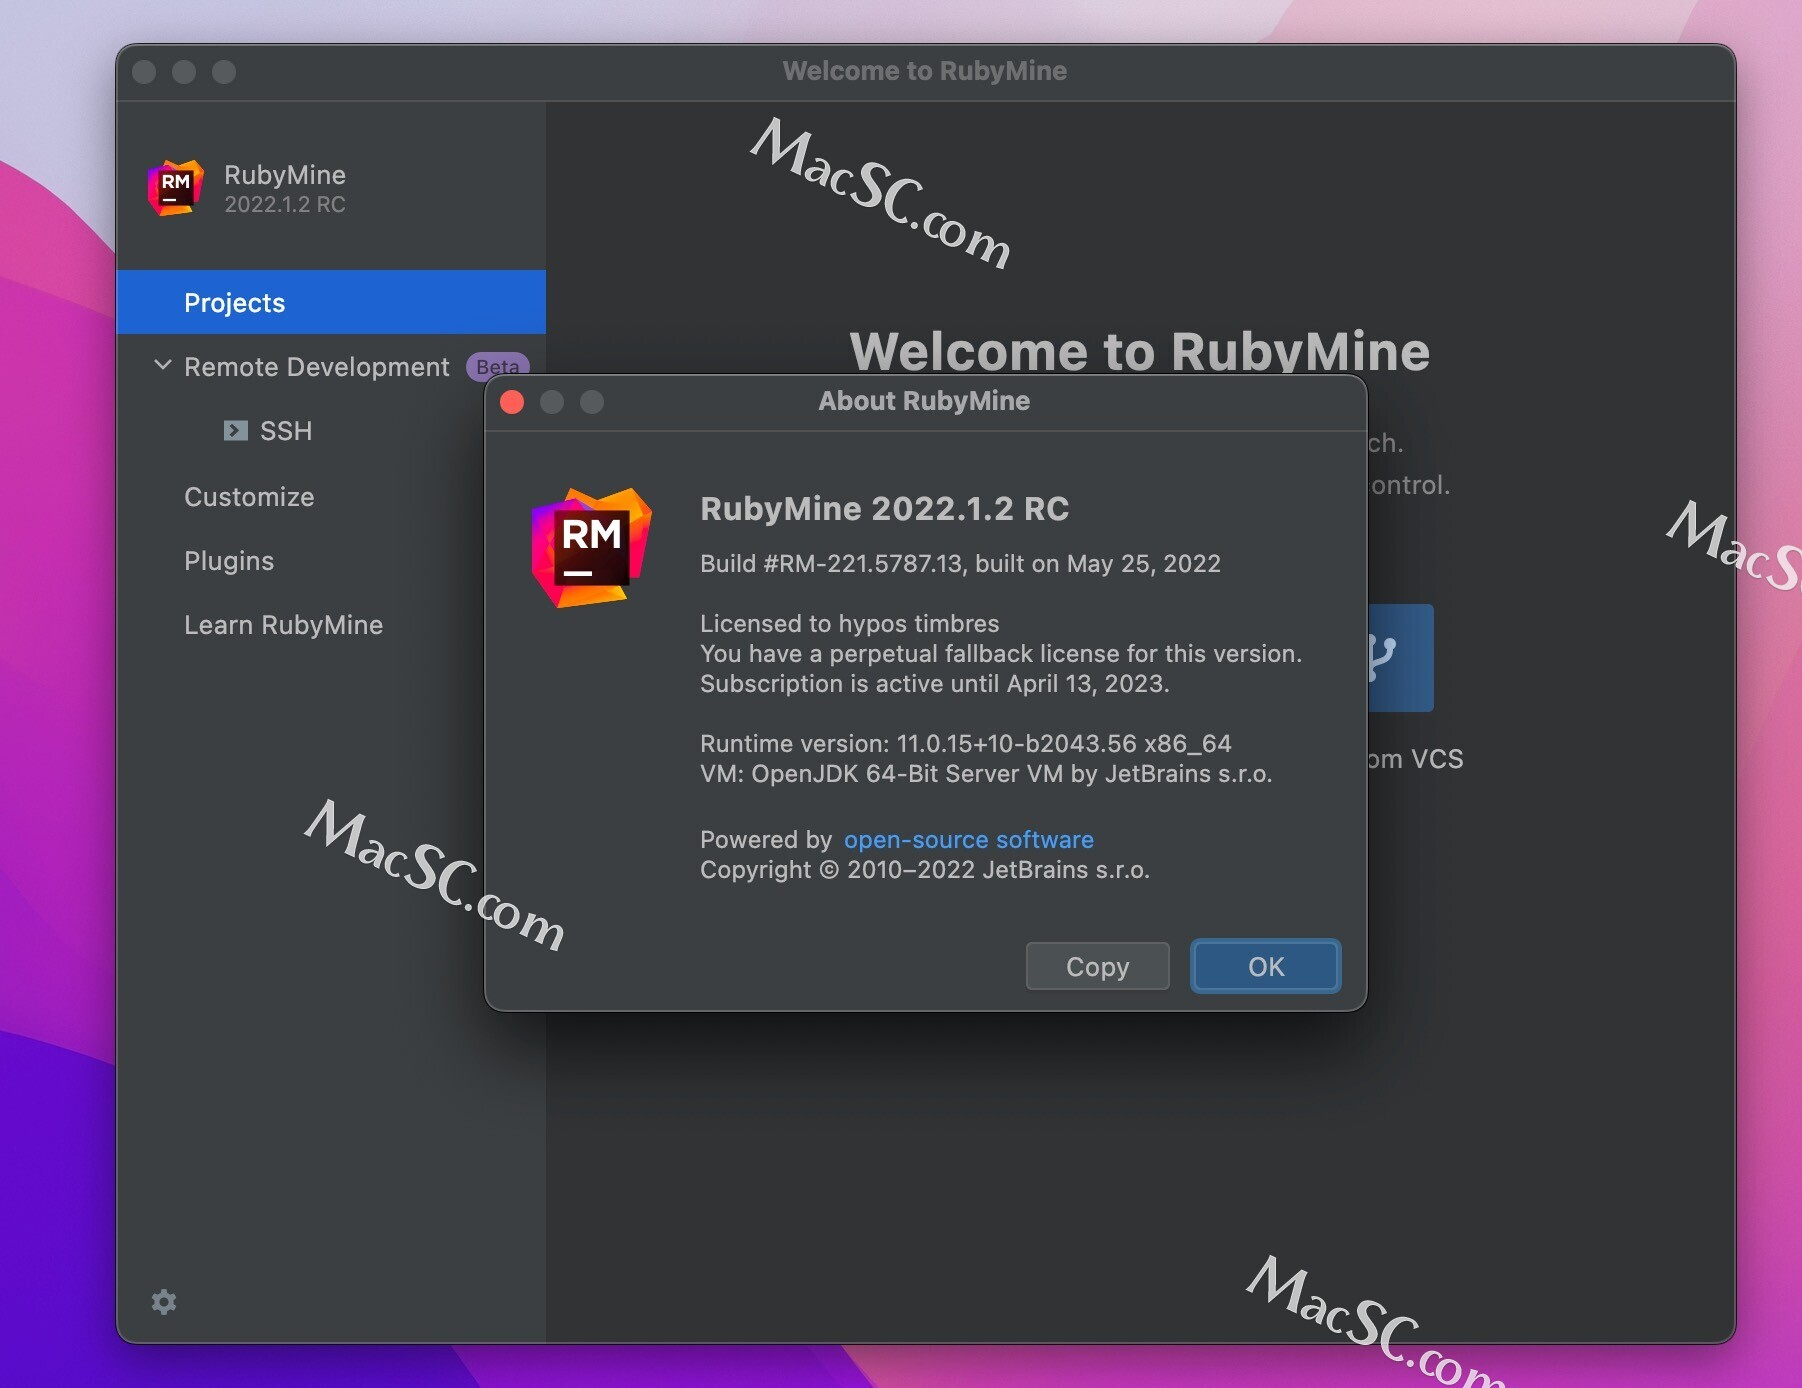Open Remote Development section
The width and height of the screenshot is (1802, 1388).
point(317,367)
